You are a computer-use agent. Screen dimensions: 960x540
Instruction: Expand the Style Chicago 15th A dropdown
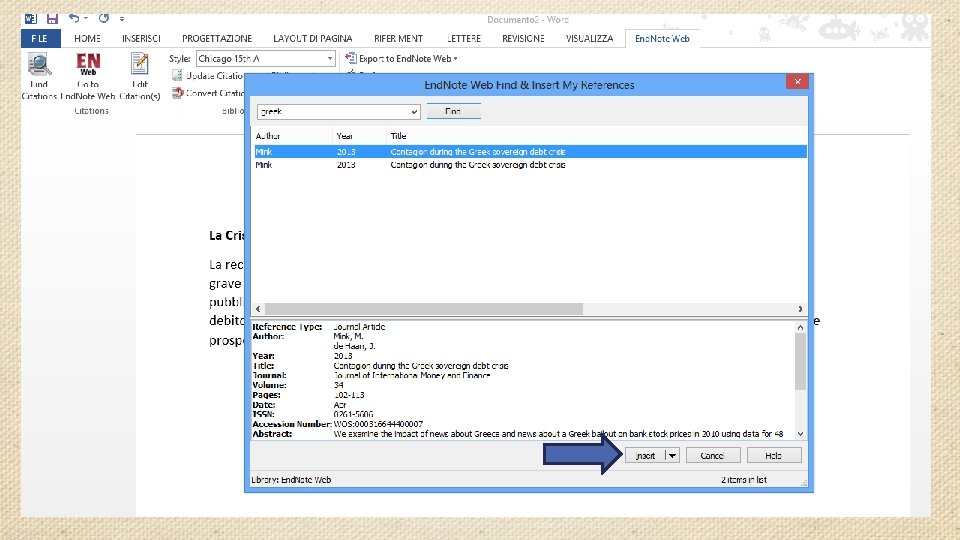329,59
